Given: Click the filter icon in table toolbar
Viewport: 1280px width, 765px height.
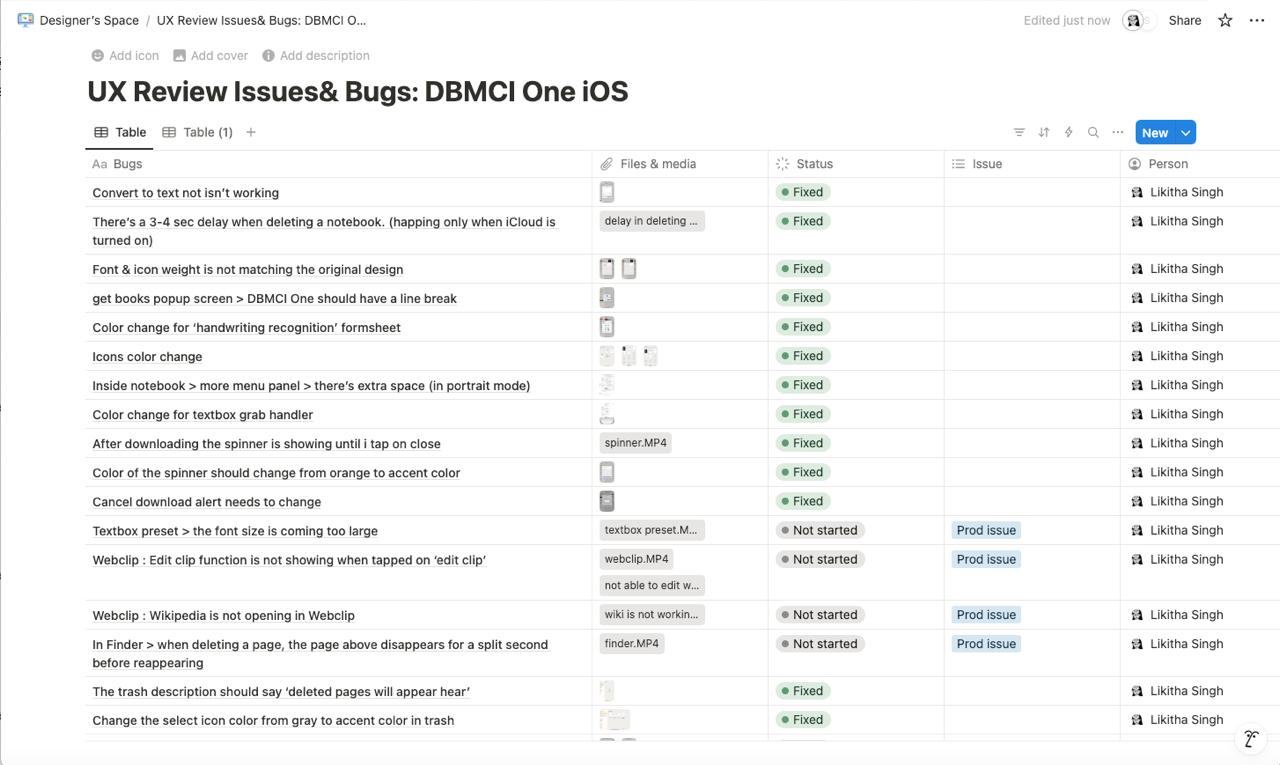Looking at the screenshot, I should (x=1019, y=132).
